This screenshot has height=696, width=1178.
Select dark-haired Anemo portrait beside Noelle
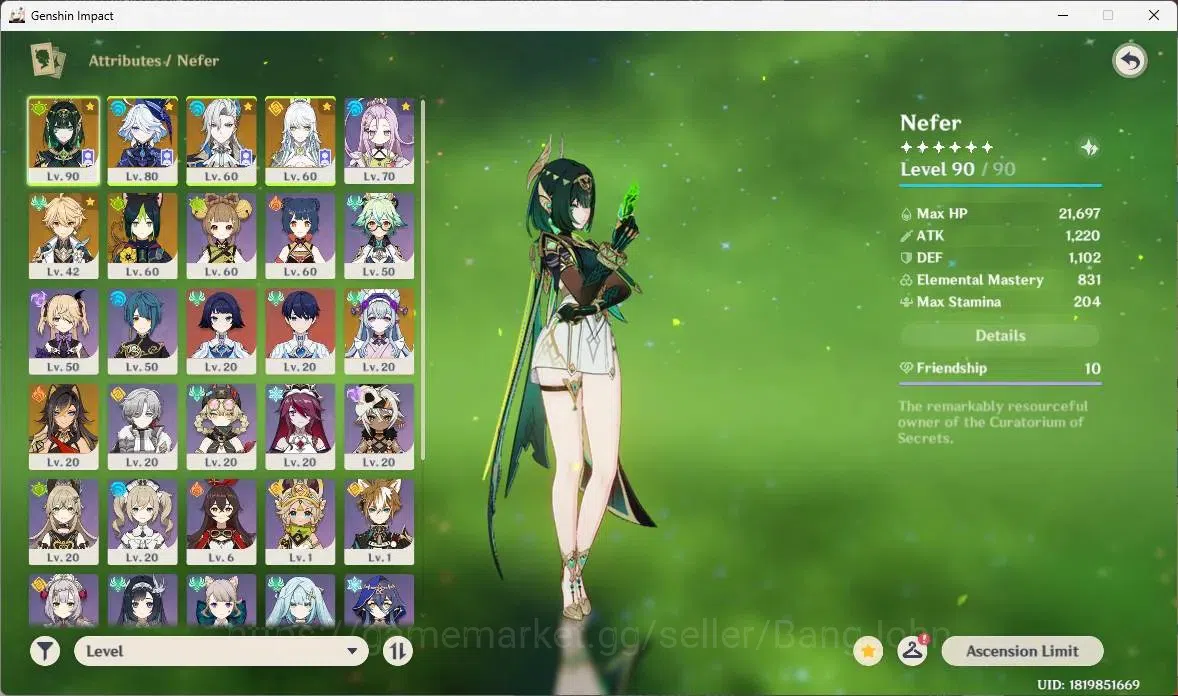tap(142, 601)
